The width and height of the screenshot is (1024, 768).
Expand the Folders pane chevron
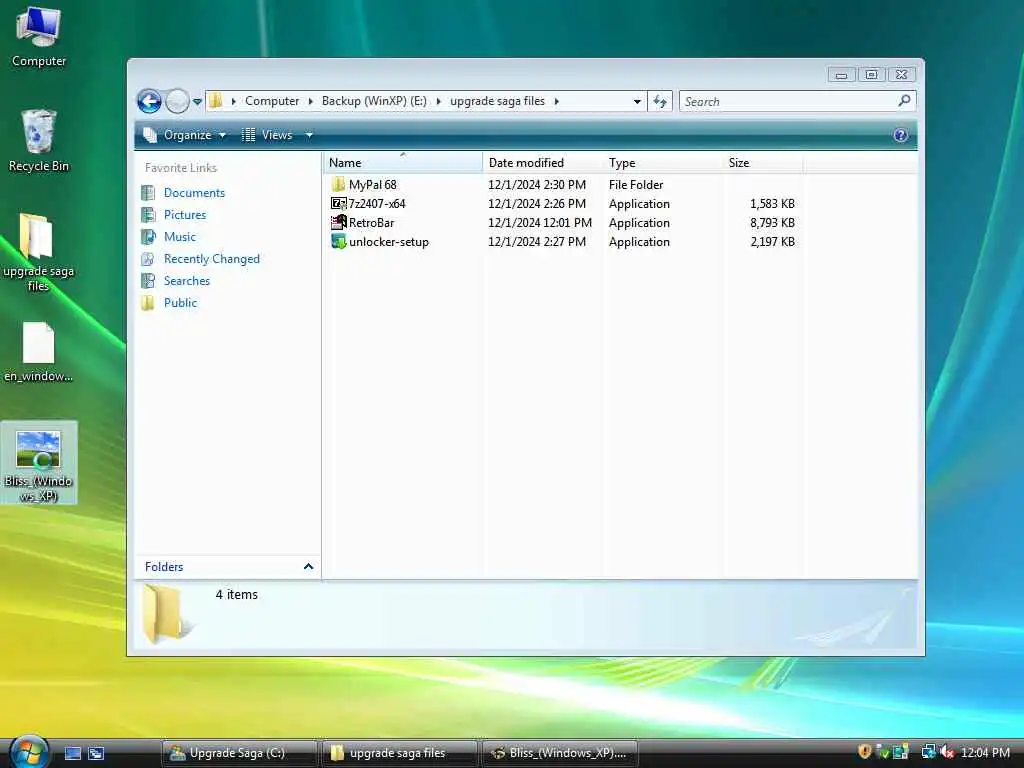click(x=308, y=566)
